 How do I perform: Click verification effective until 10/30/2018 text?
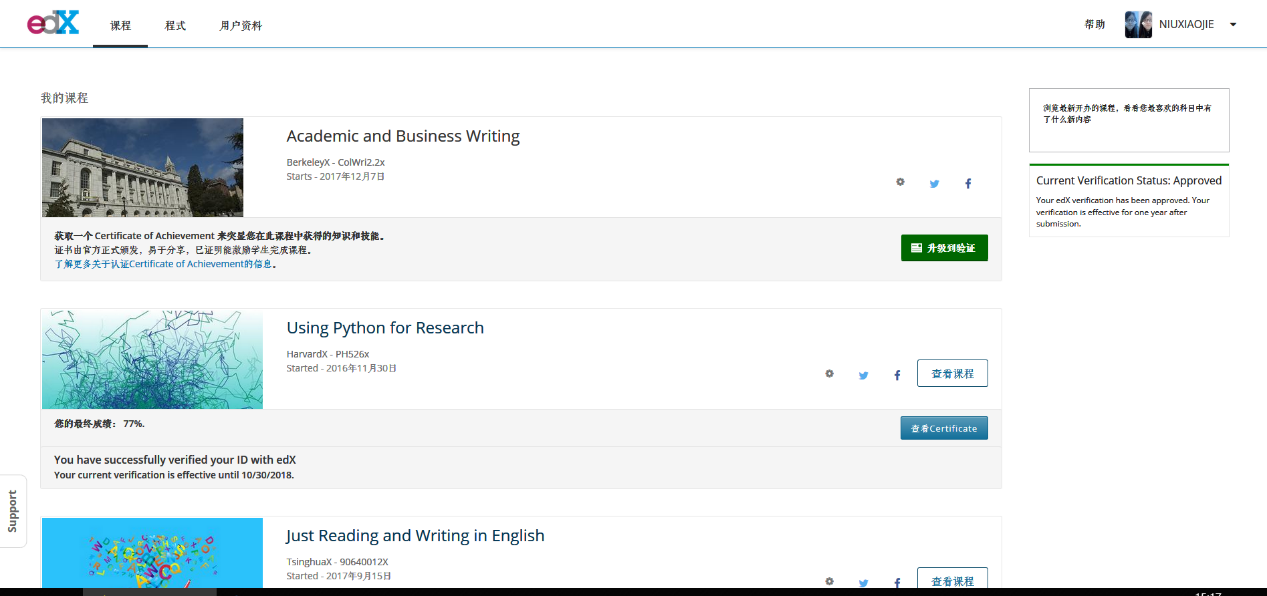tap(174, 475)
